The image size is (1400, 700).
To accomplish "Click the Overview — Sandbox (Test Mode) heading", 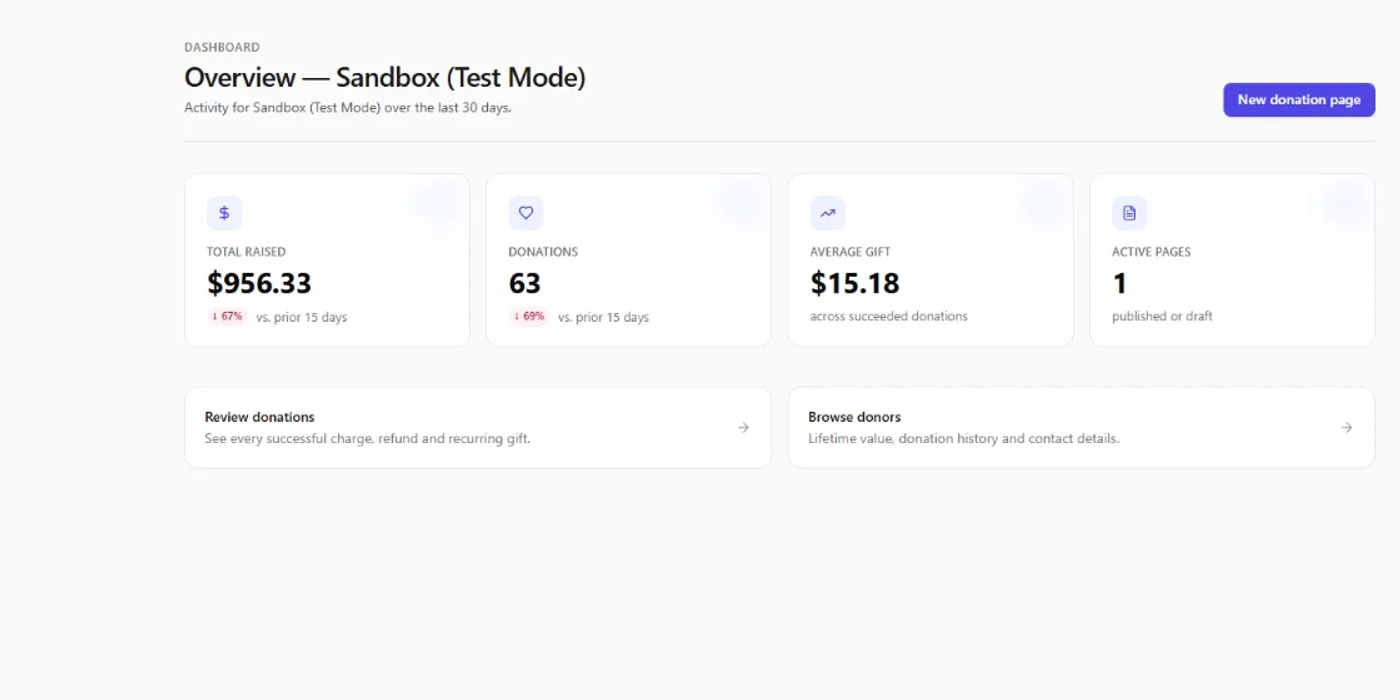I will [385, 77].
